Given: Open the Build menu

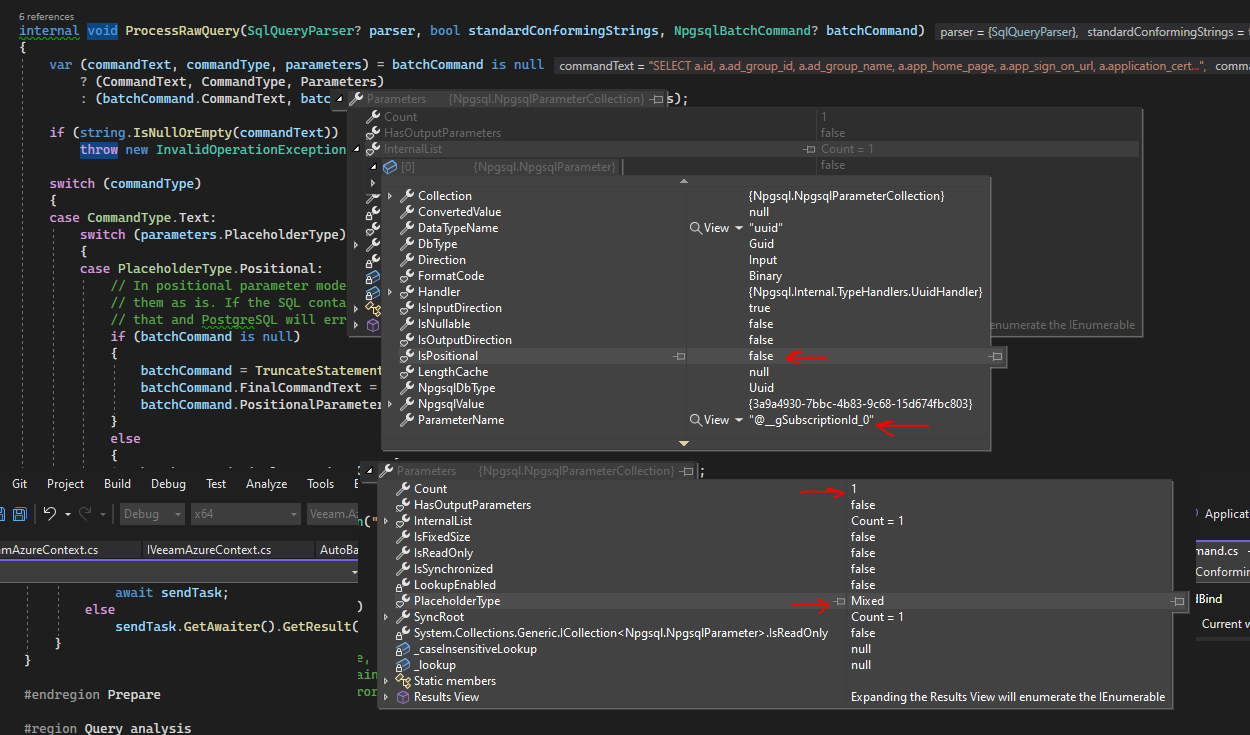Looking at the screenshot, I should point(117,483).
